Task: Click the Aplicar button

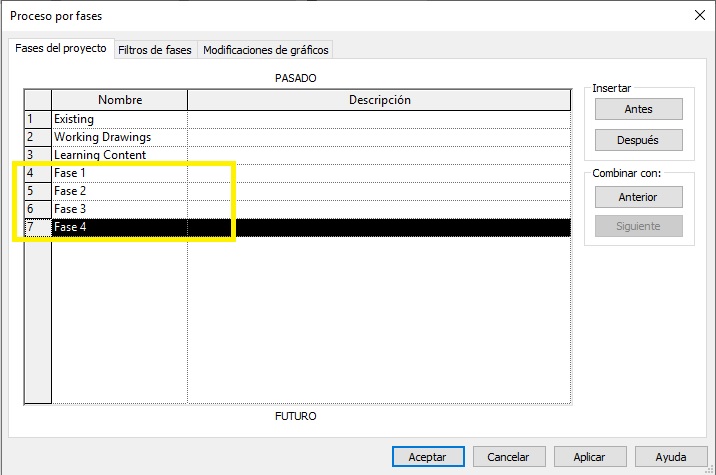Action: [x=590, y=456]
